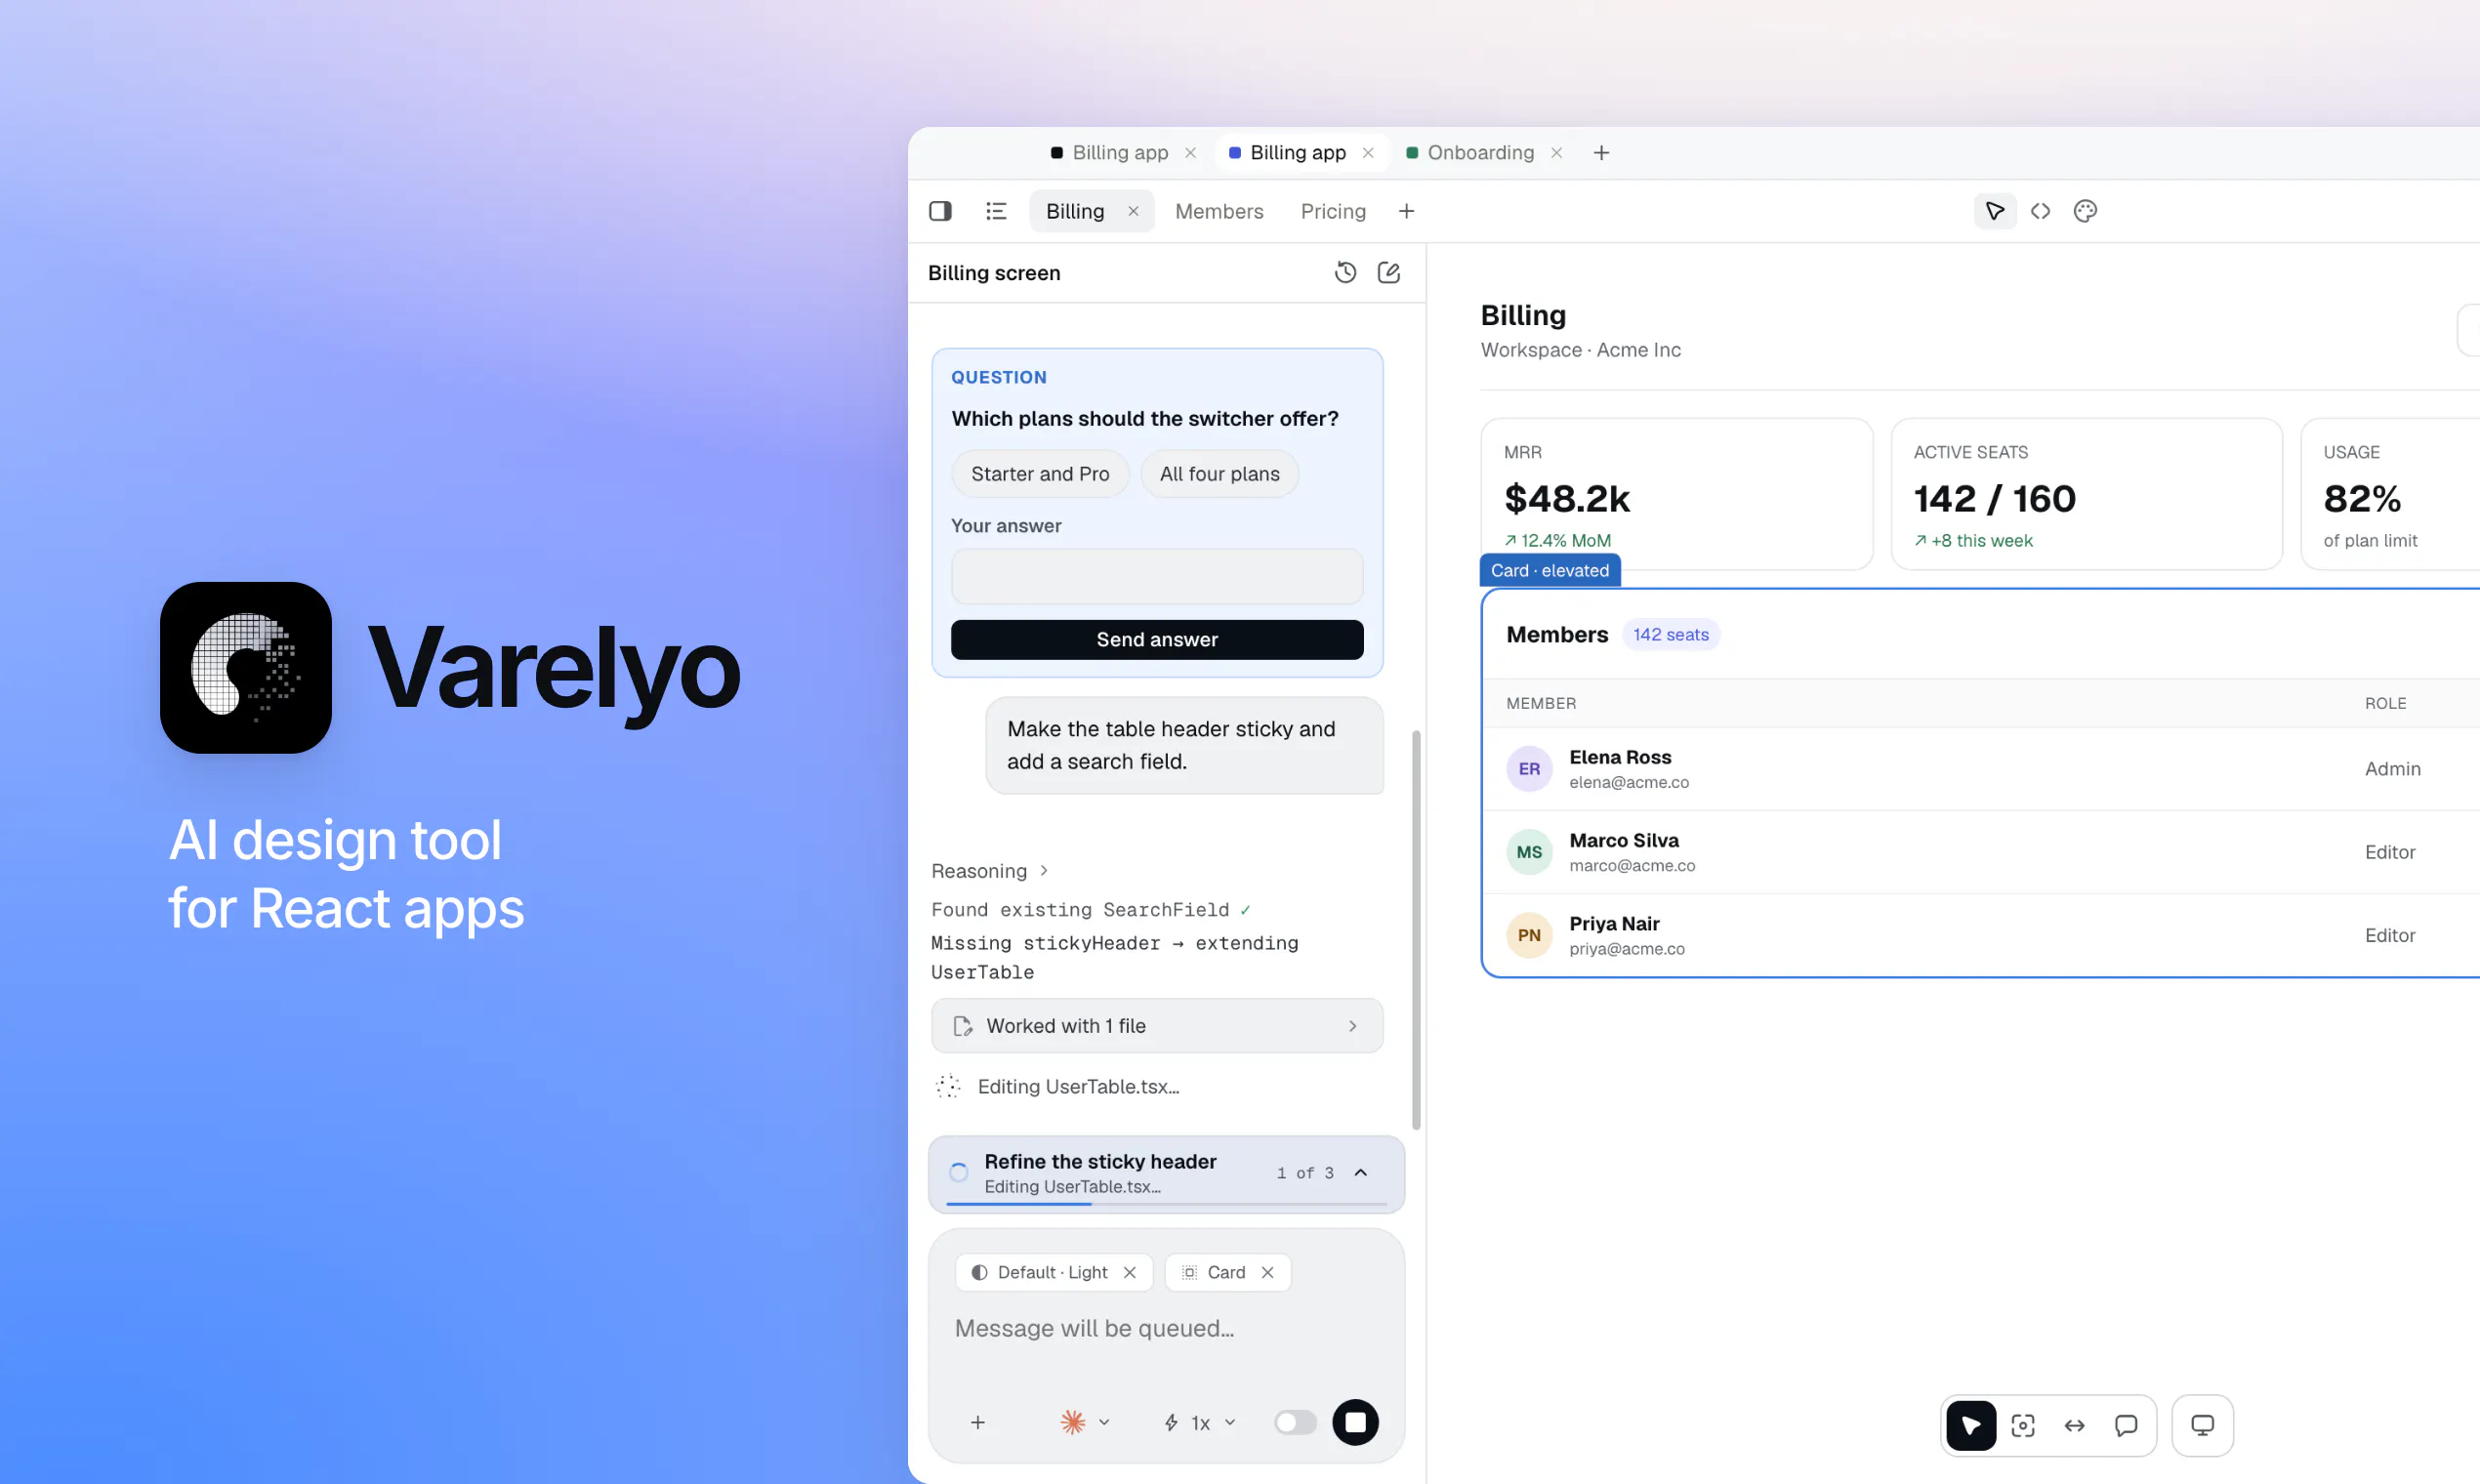The height and width of the screenshot is (1484, 2480).
Task: Start a new chat with edit icon
Action: (1389, 273)
